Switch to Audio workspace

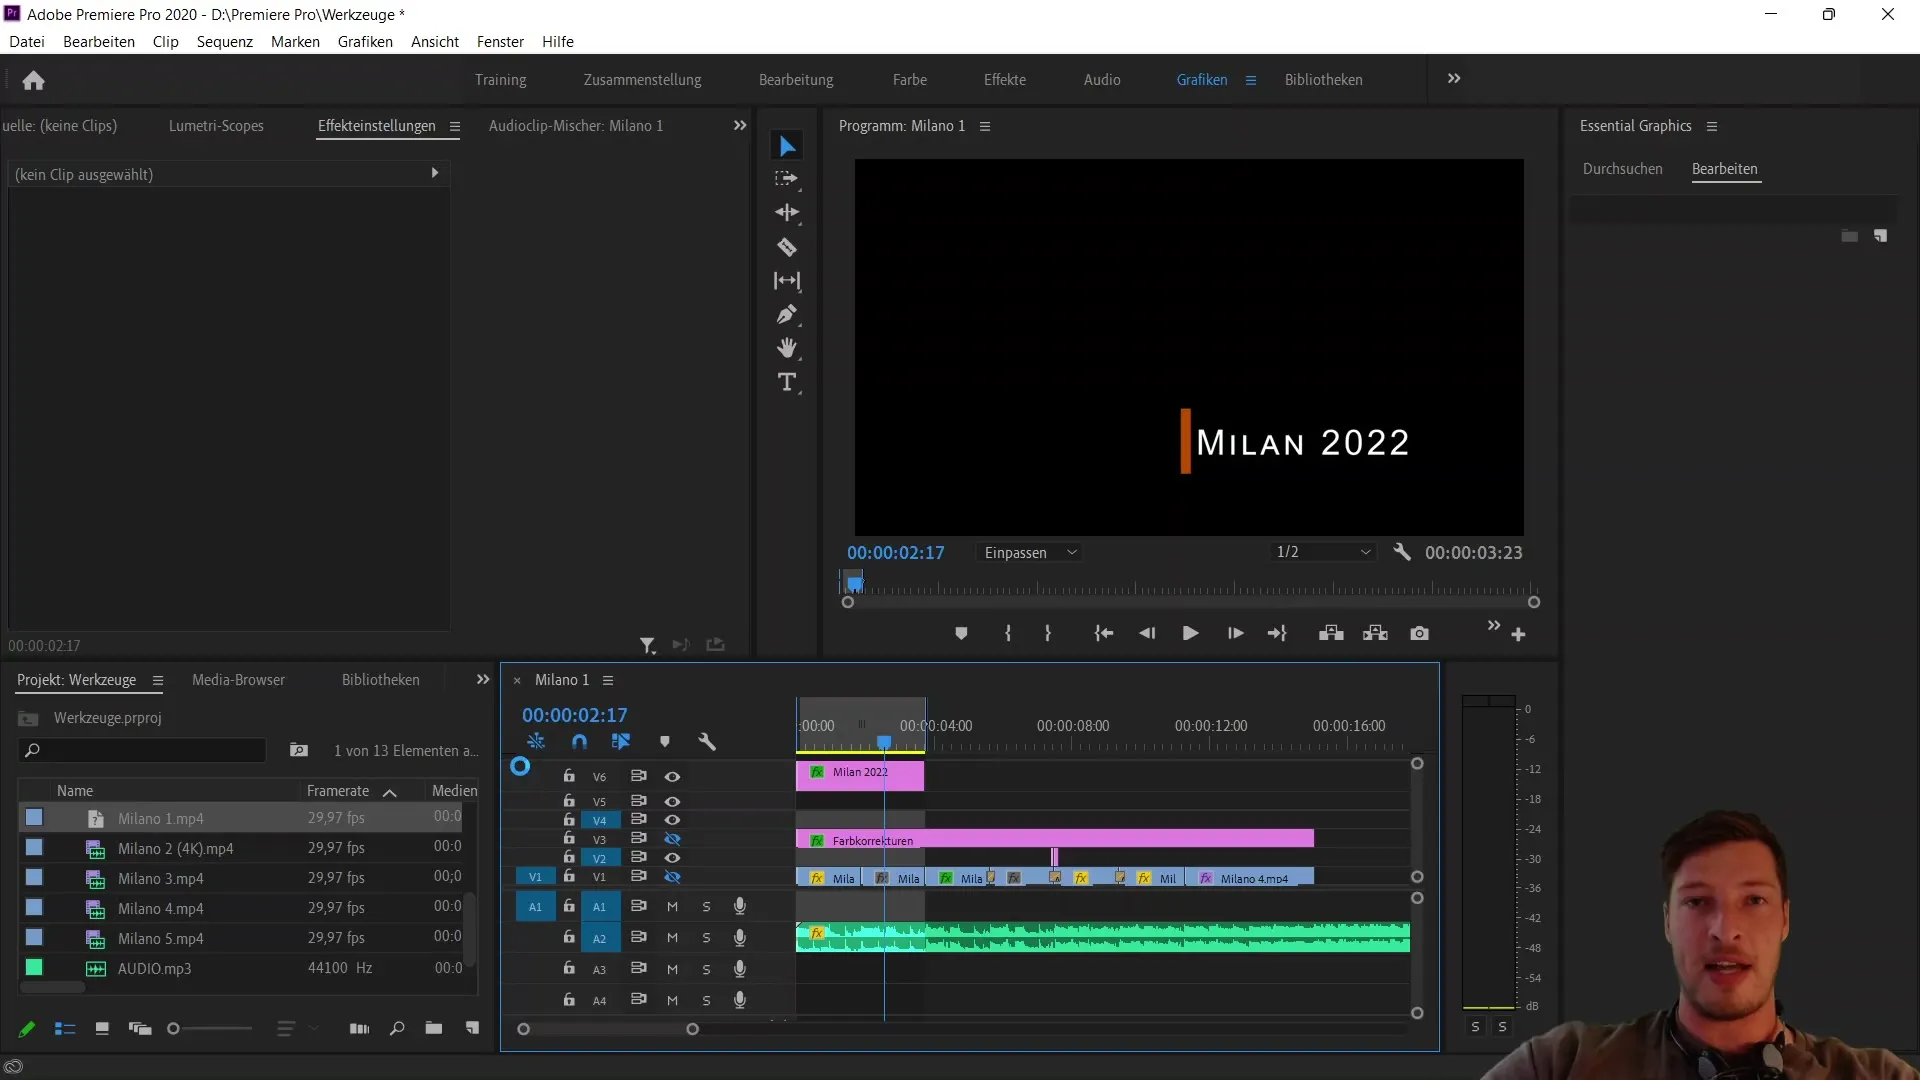tap(1102, 80)
